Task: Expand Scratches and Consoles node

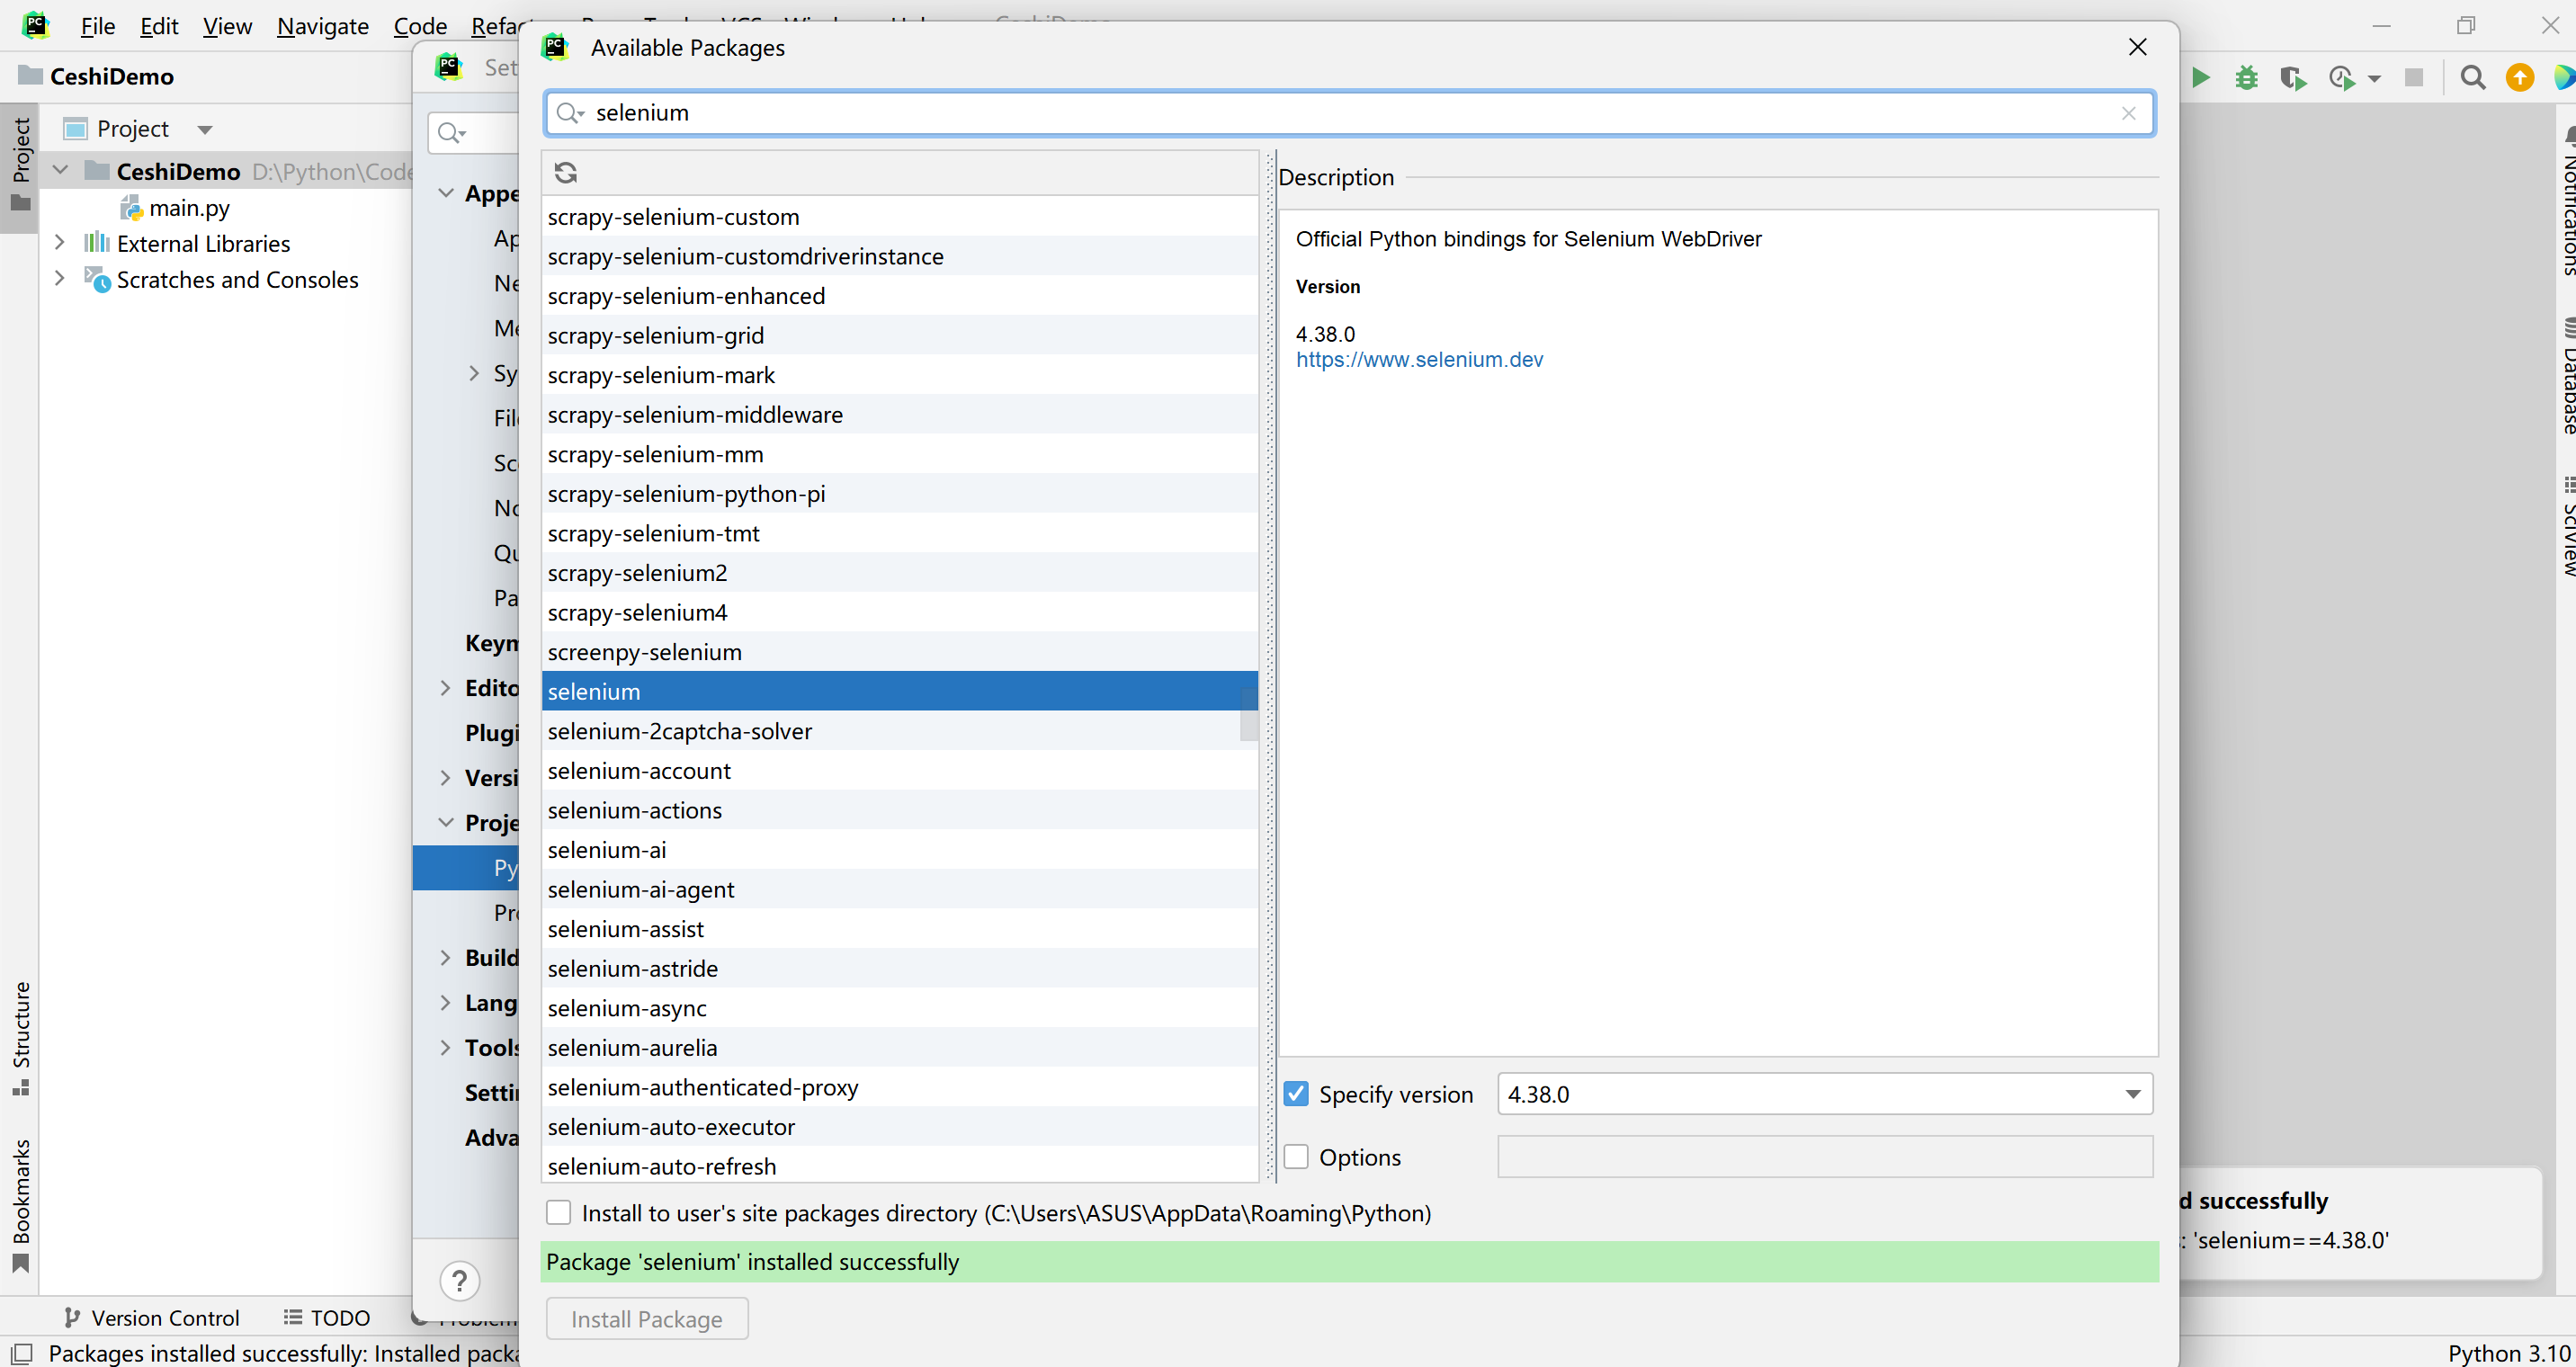Action: pyautogui.click(x=60, y=279)
